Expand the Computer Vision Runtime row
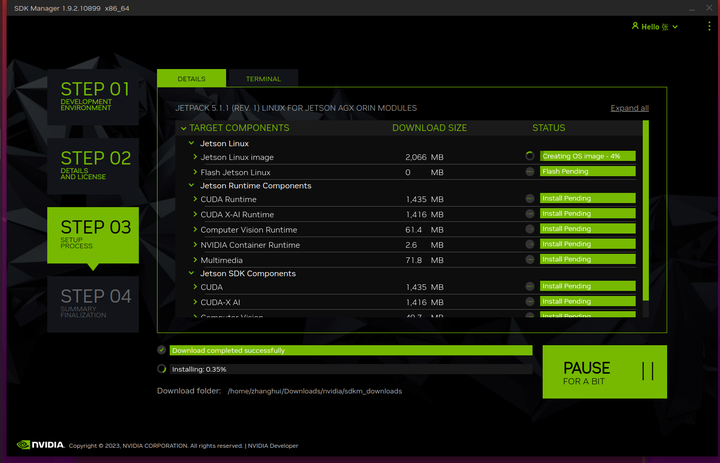 coord(195,229)
